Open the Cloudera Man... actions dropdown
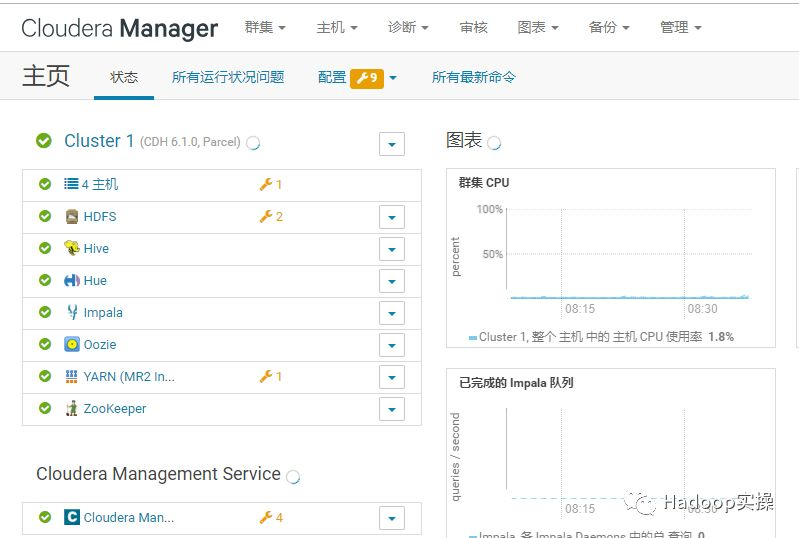The height and width of the screenshot is (538, 799). pos(392,518)
